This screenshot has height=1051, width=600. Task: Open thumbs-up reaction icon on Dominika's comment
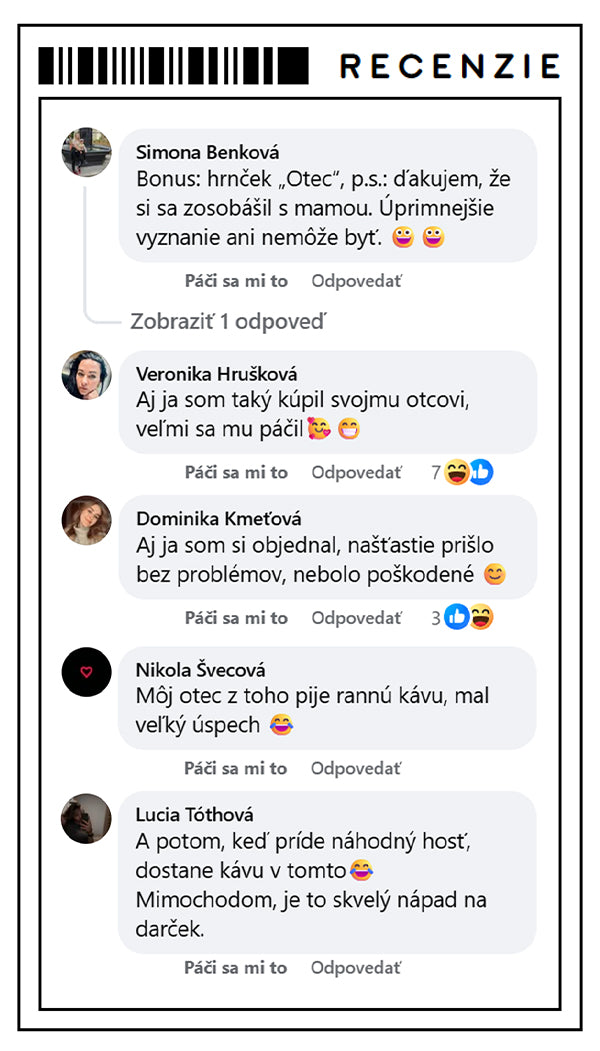(457, 617)
